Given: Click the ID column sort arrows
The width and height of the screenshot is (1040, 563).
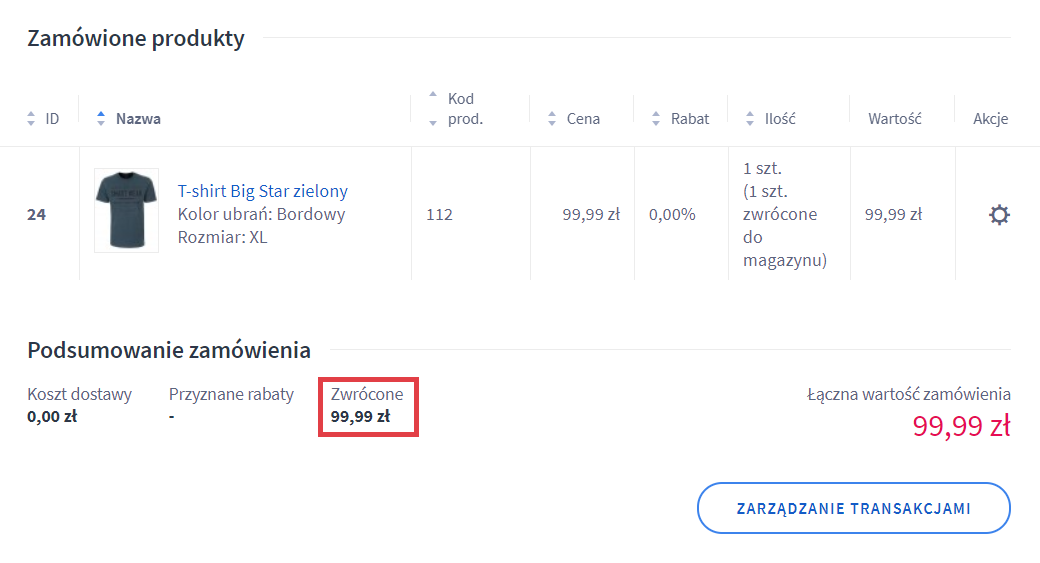Looking at the screenshot, I should click(31, 119).
